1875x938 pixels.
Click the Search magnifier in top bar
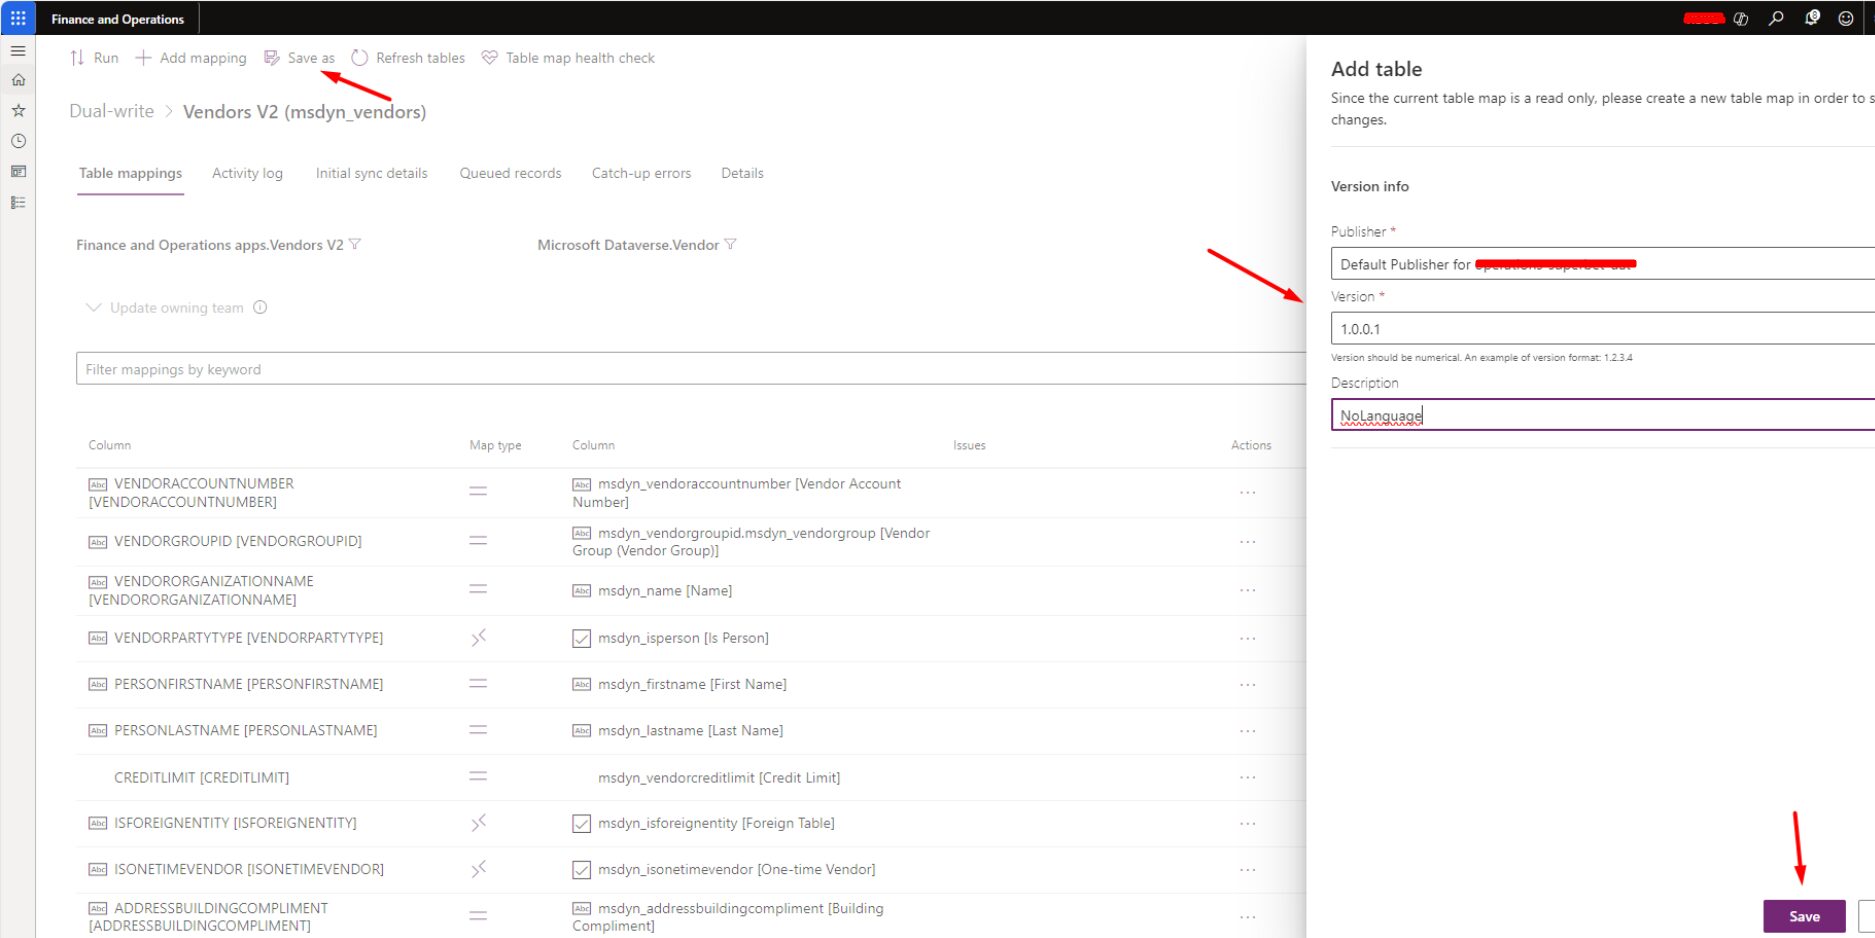point(1776,18)
